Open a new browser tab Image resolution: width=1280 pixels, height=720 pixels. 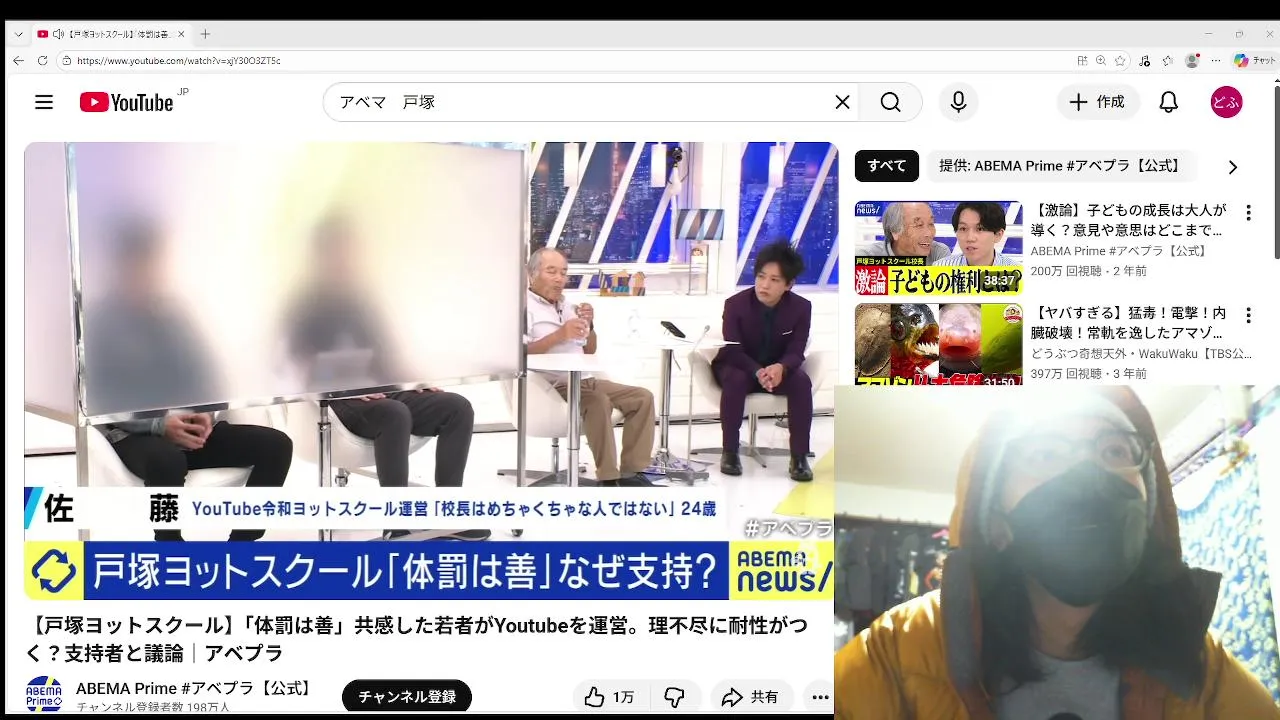click(x=205, y=34)
